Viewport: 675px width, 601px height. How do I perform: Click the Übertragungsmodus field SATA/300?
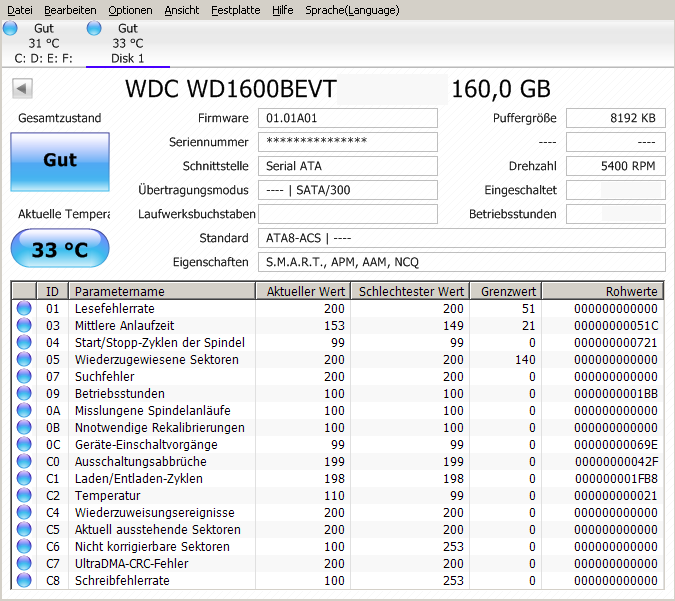click(x=348, y=190)
